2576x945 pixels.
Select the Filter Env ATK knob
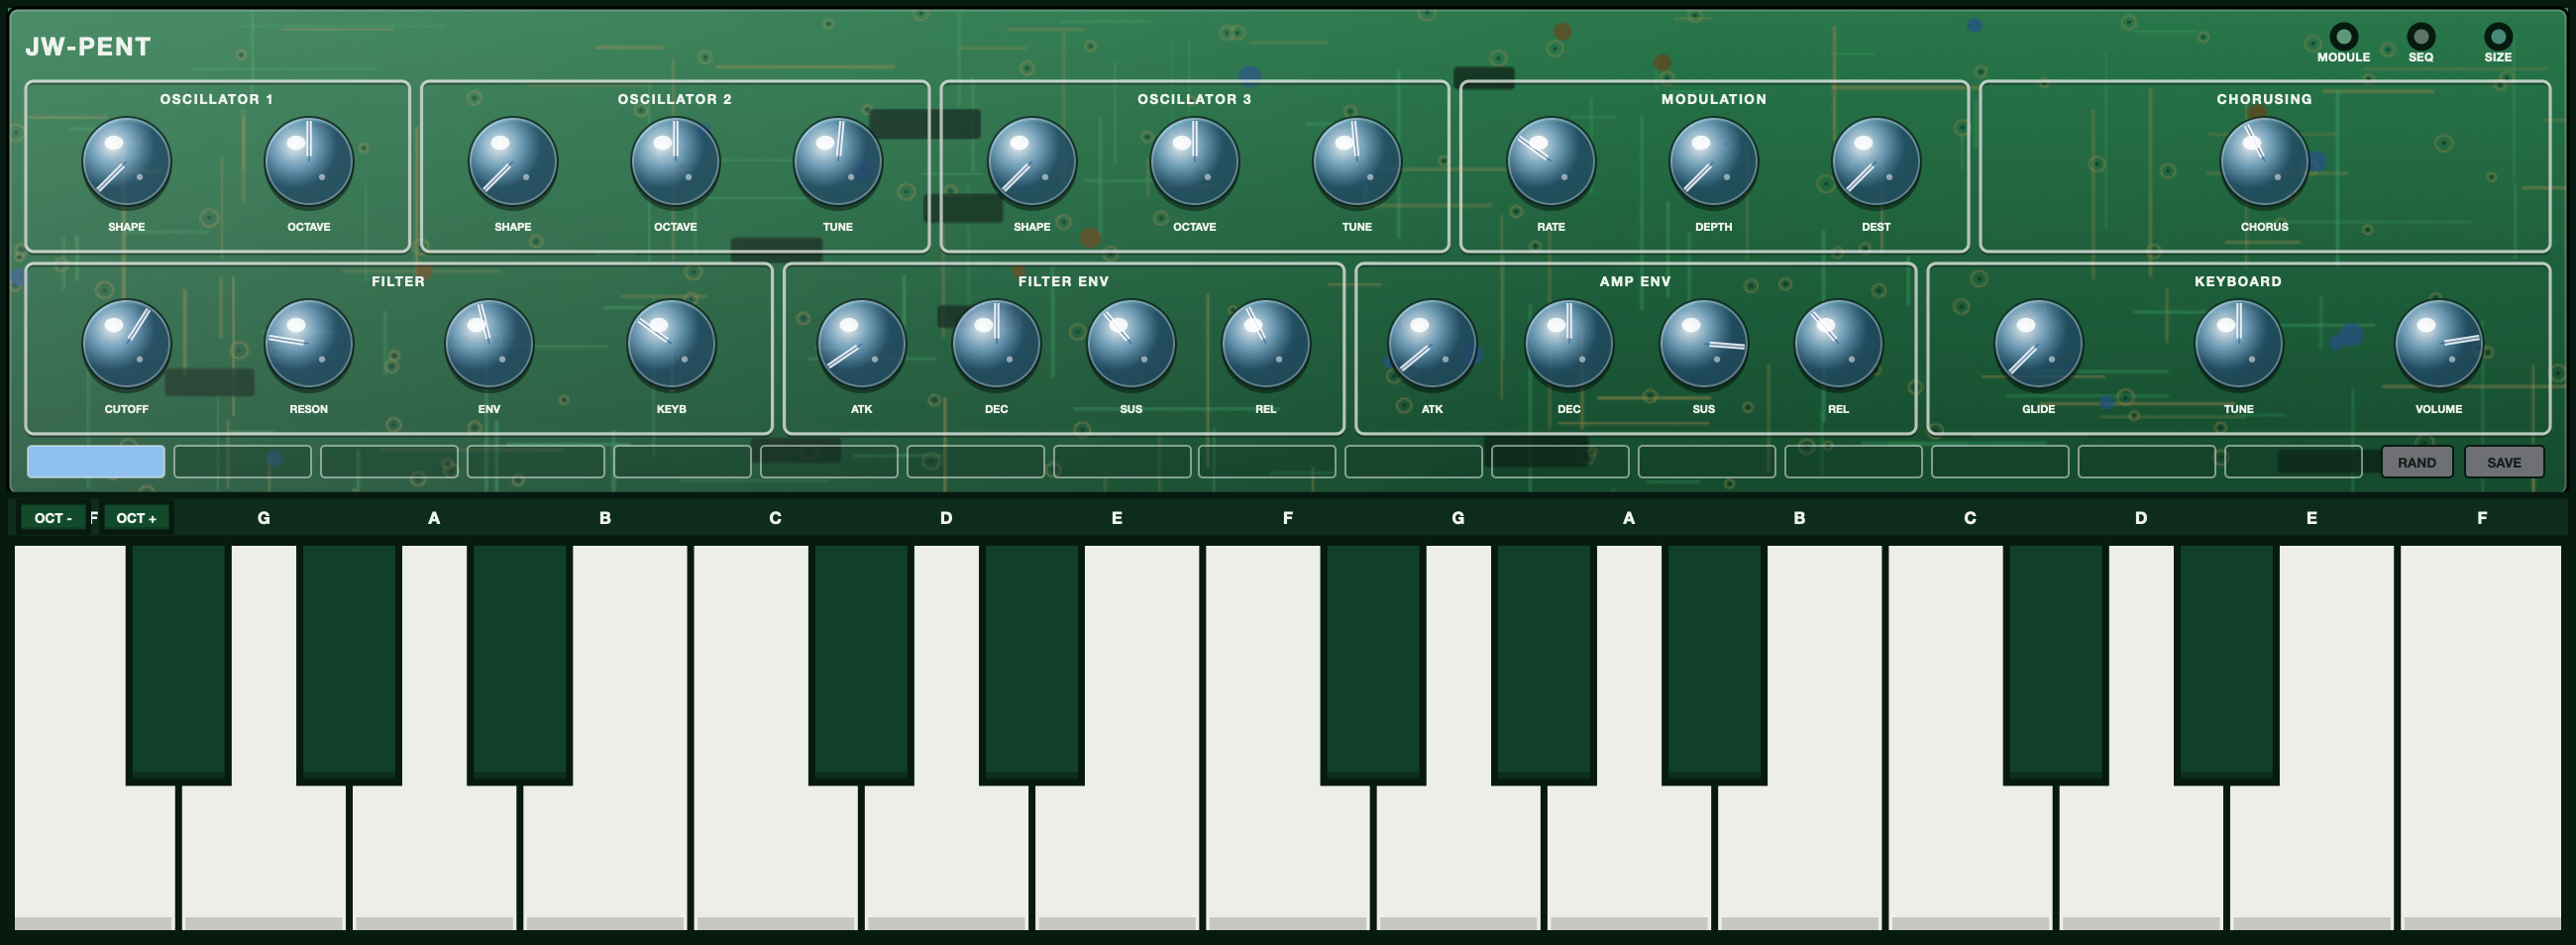(x=861, y=344)
